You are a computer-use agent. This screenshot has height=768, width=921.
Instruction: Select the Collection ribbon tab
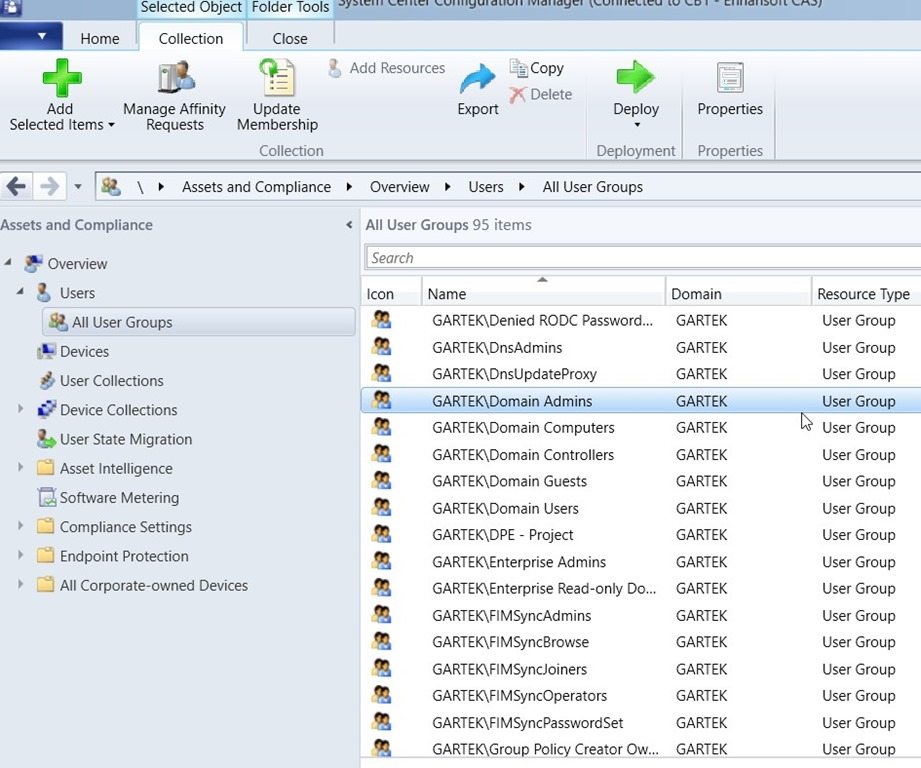(191, 39)
